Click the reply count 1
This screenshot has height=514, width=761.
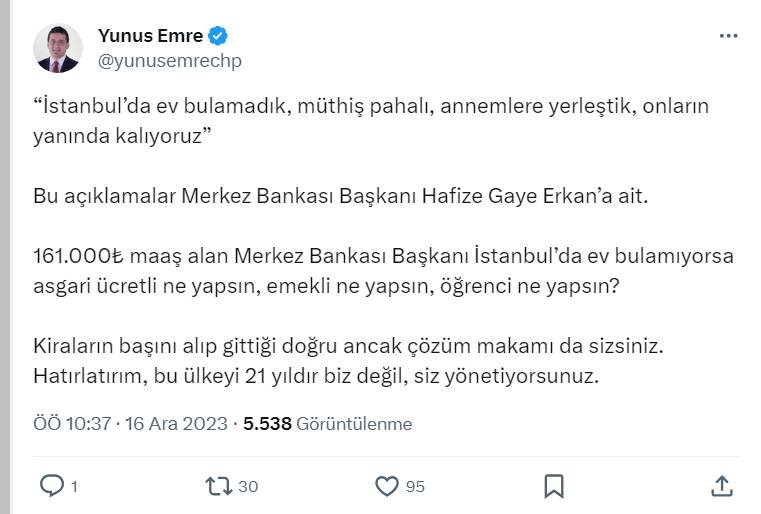tap(75, 487)
